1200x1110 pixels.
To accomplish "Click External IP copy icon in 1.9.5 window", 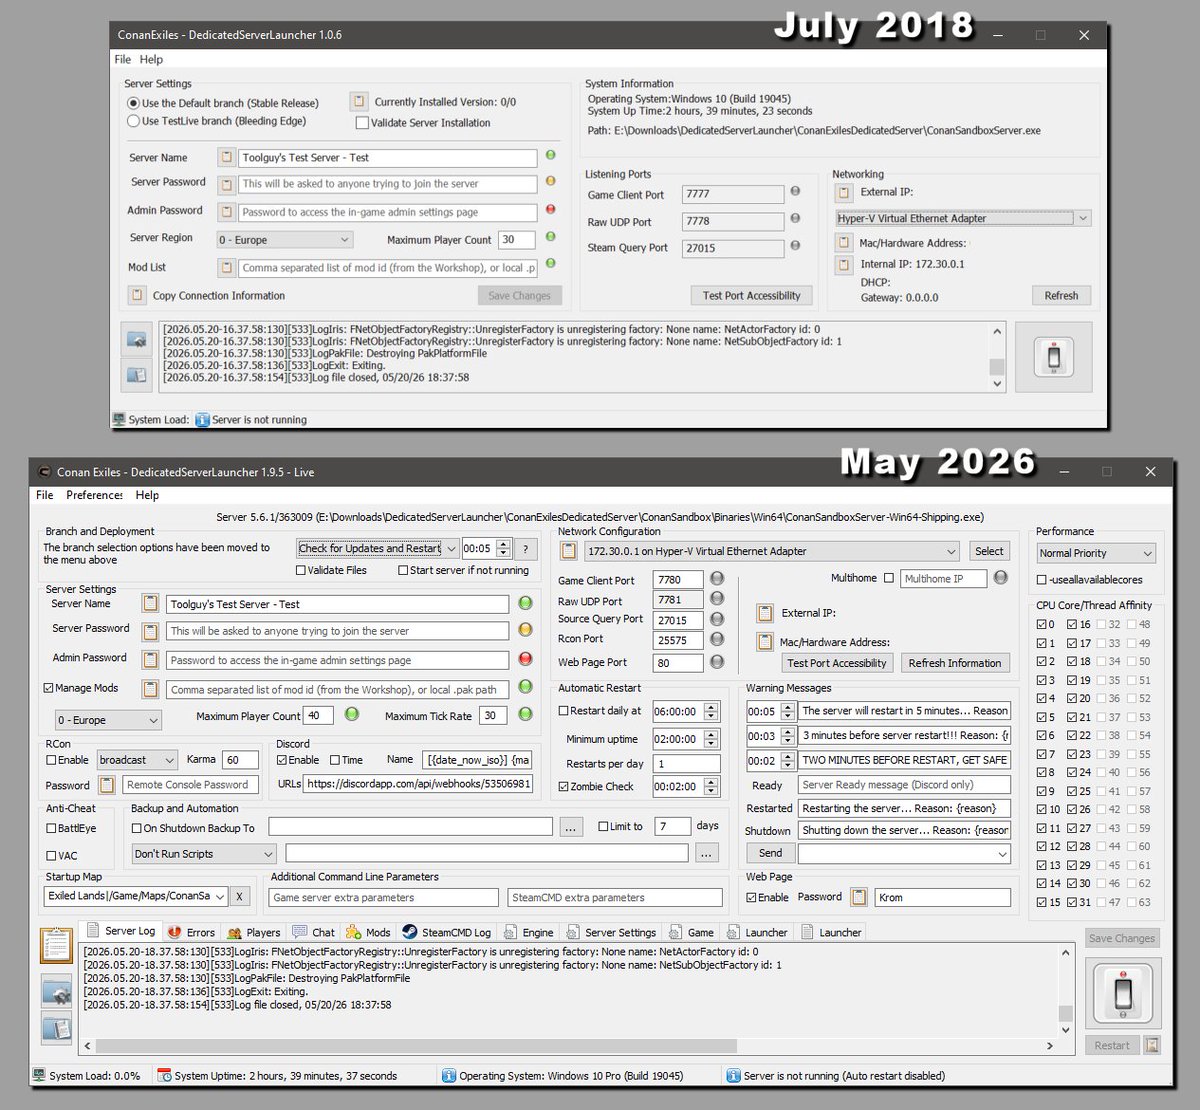I will [765, 614].
